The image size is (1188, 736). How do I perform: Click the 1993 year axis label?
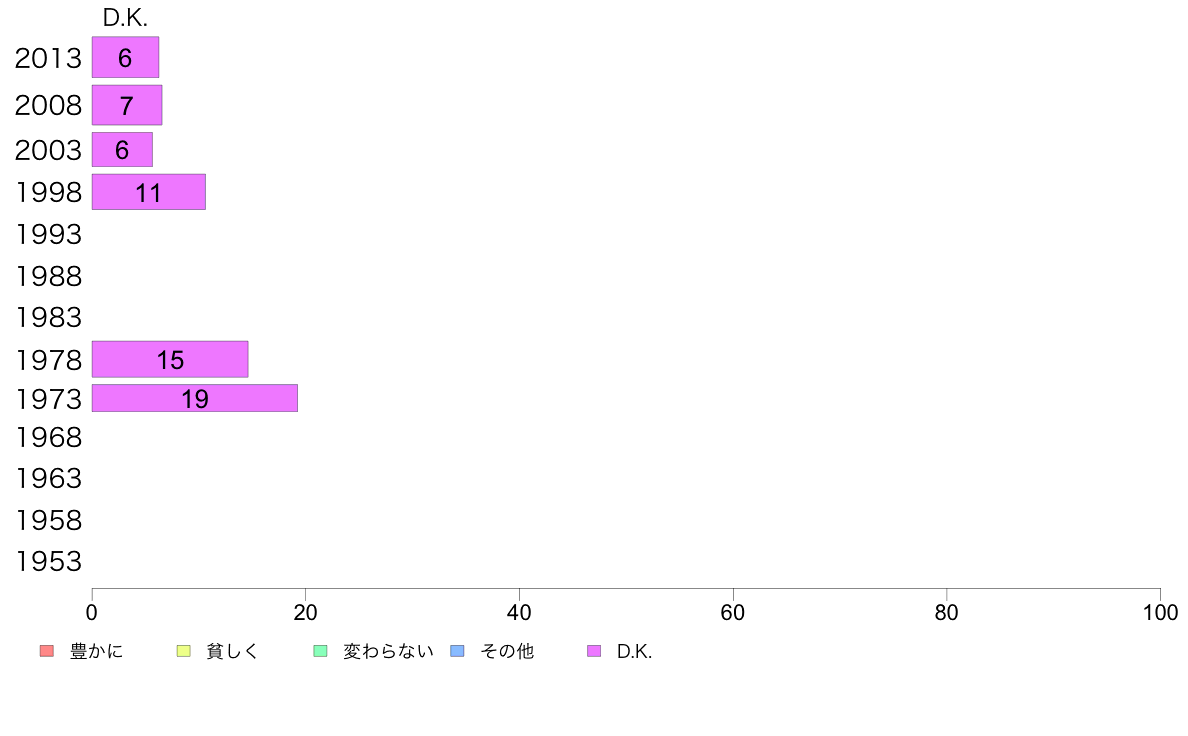[x=48, y=234]
